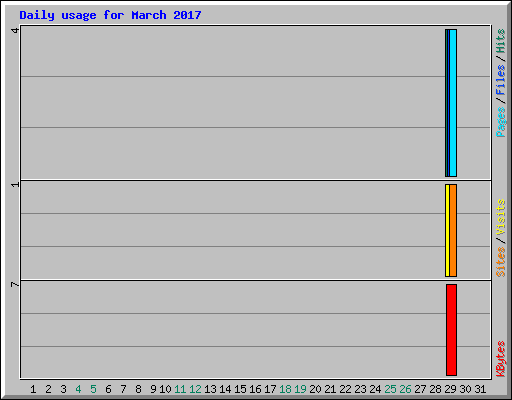Click the 'Hits' legend label
Screen dimensions: 512x400
click(500, 41)
